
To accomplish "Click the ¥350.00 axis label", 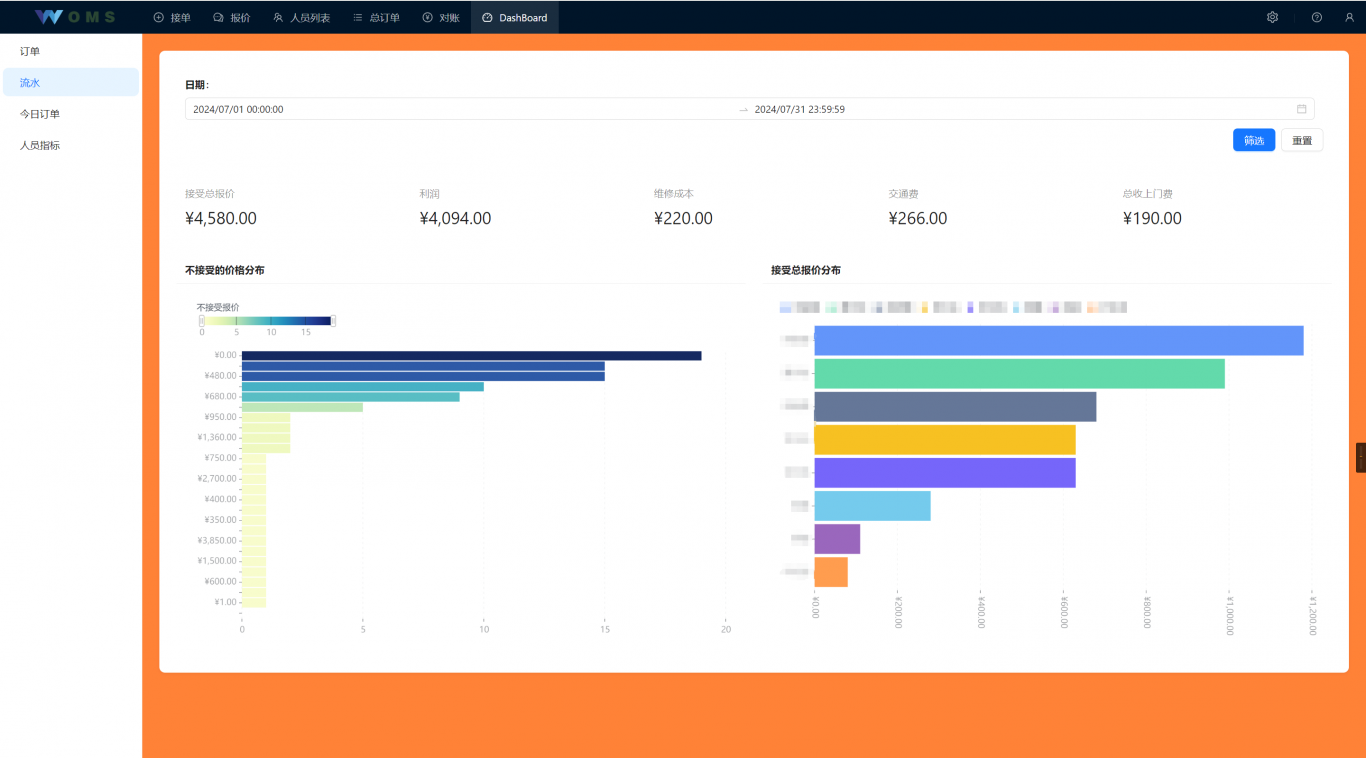I will (220, 520).
